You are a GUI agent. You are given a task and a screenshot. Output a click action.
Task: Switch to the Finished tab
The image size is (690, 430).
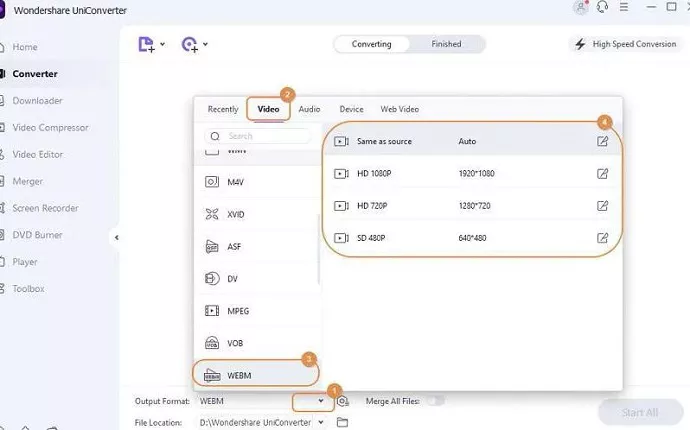pos(446,44)
